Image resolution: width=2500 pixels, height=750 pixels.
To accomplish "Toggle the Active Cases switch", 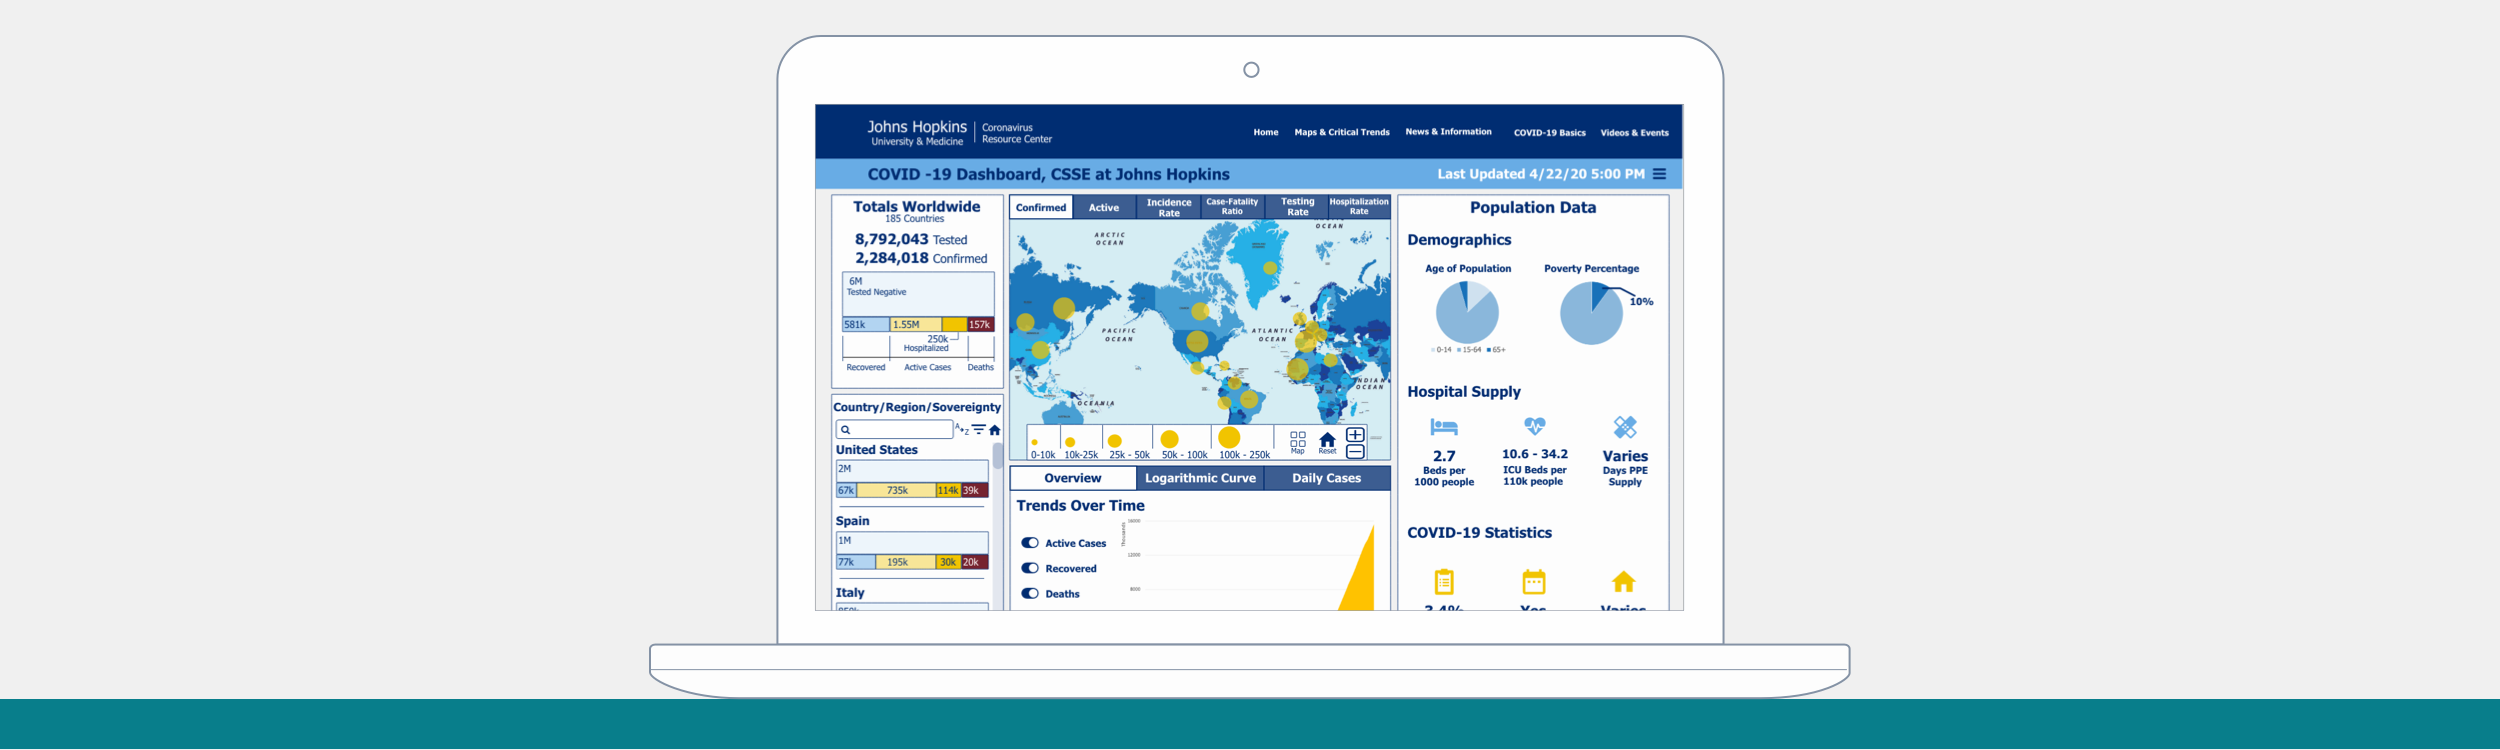I will (1030, 543).
